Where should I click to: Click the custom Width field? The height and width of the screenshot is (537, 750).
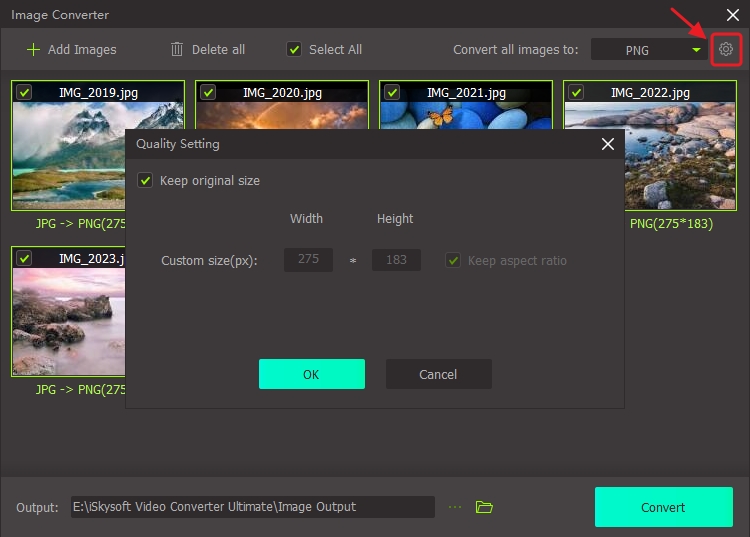(x=308, y=260)
